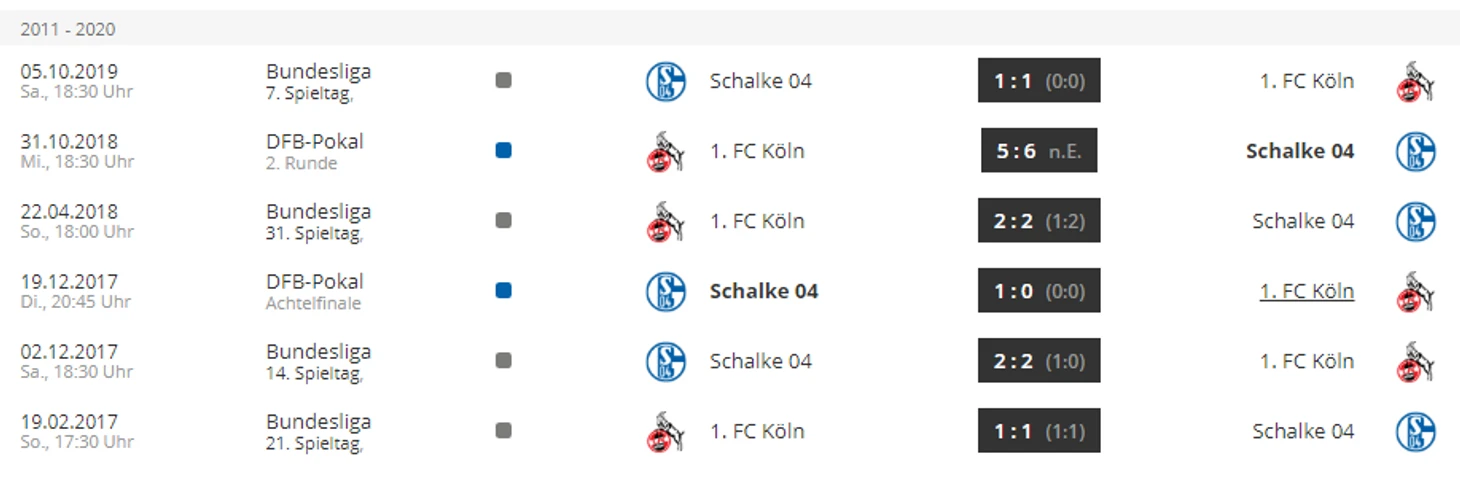The width and height of the screenshot is (1460, 486).
Task: Open the 5:6 n.E. penalty shootout result
Action: [1038, 151]
